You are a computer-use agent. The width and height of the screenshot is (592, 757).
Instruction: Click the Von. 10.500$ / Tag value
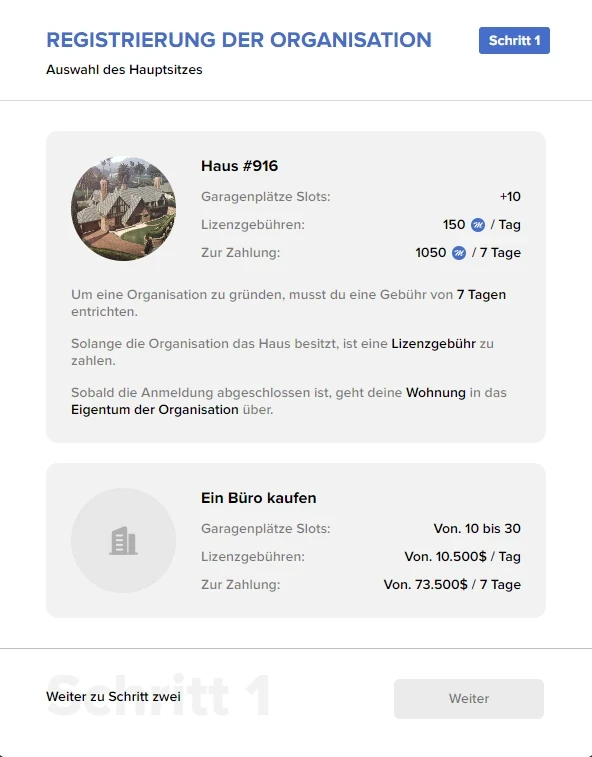click(x=463, y=557)
